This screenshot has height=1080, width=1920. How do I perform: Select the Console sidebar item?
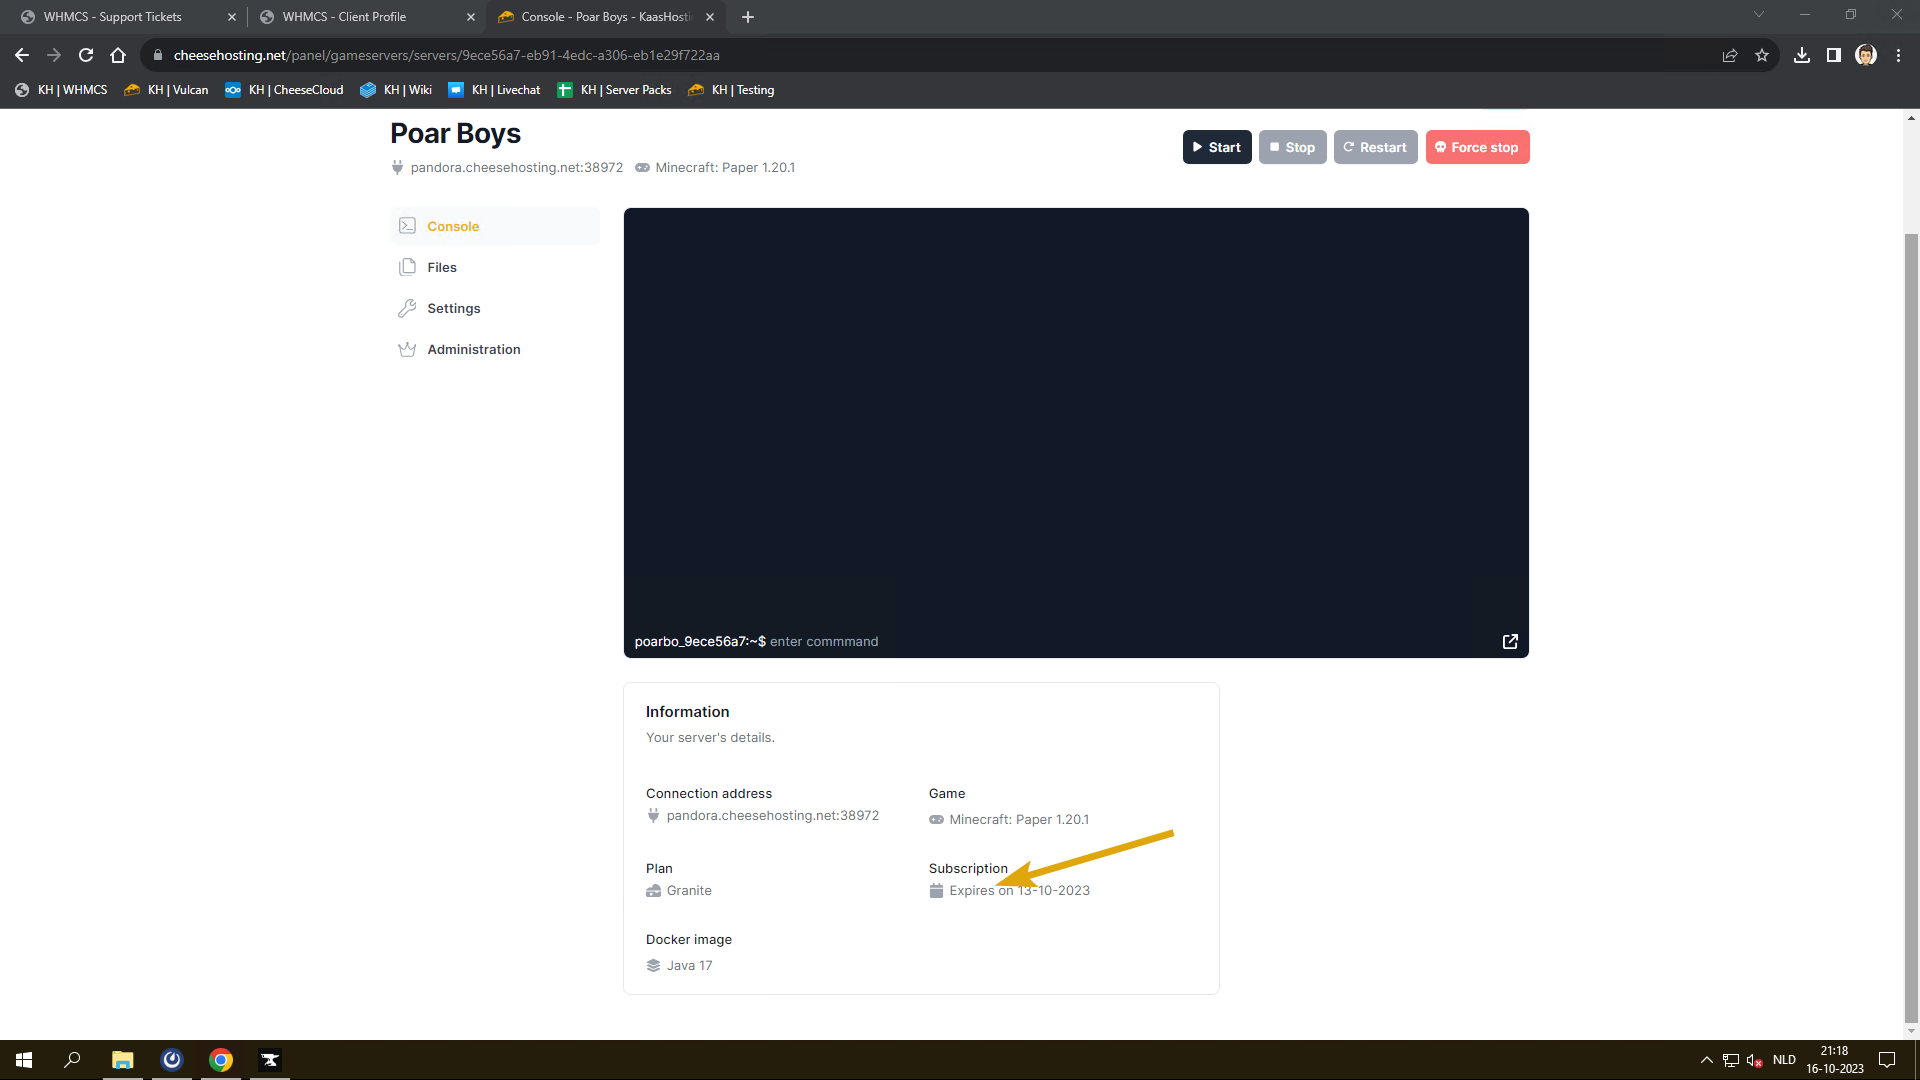coord(452,226)
